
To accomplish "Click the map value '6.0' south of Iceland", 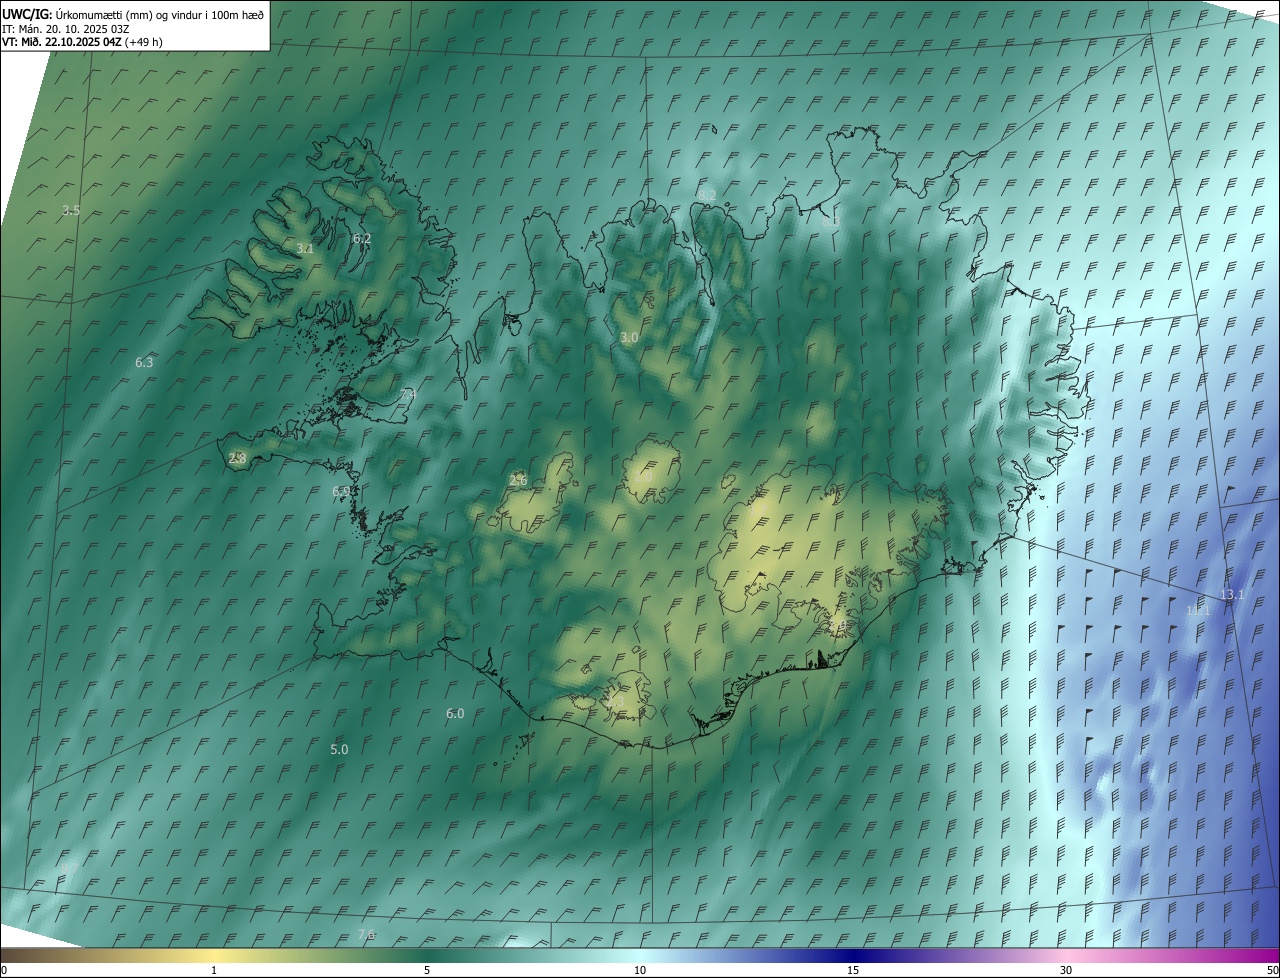I will pyautogui.click(x=455, y=713).
